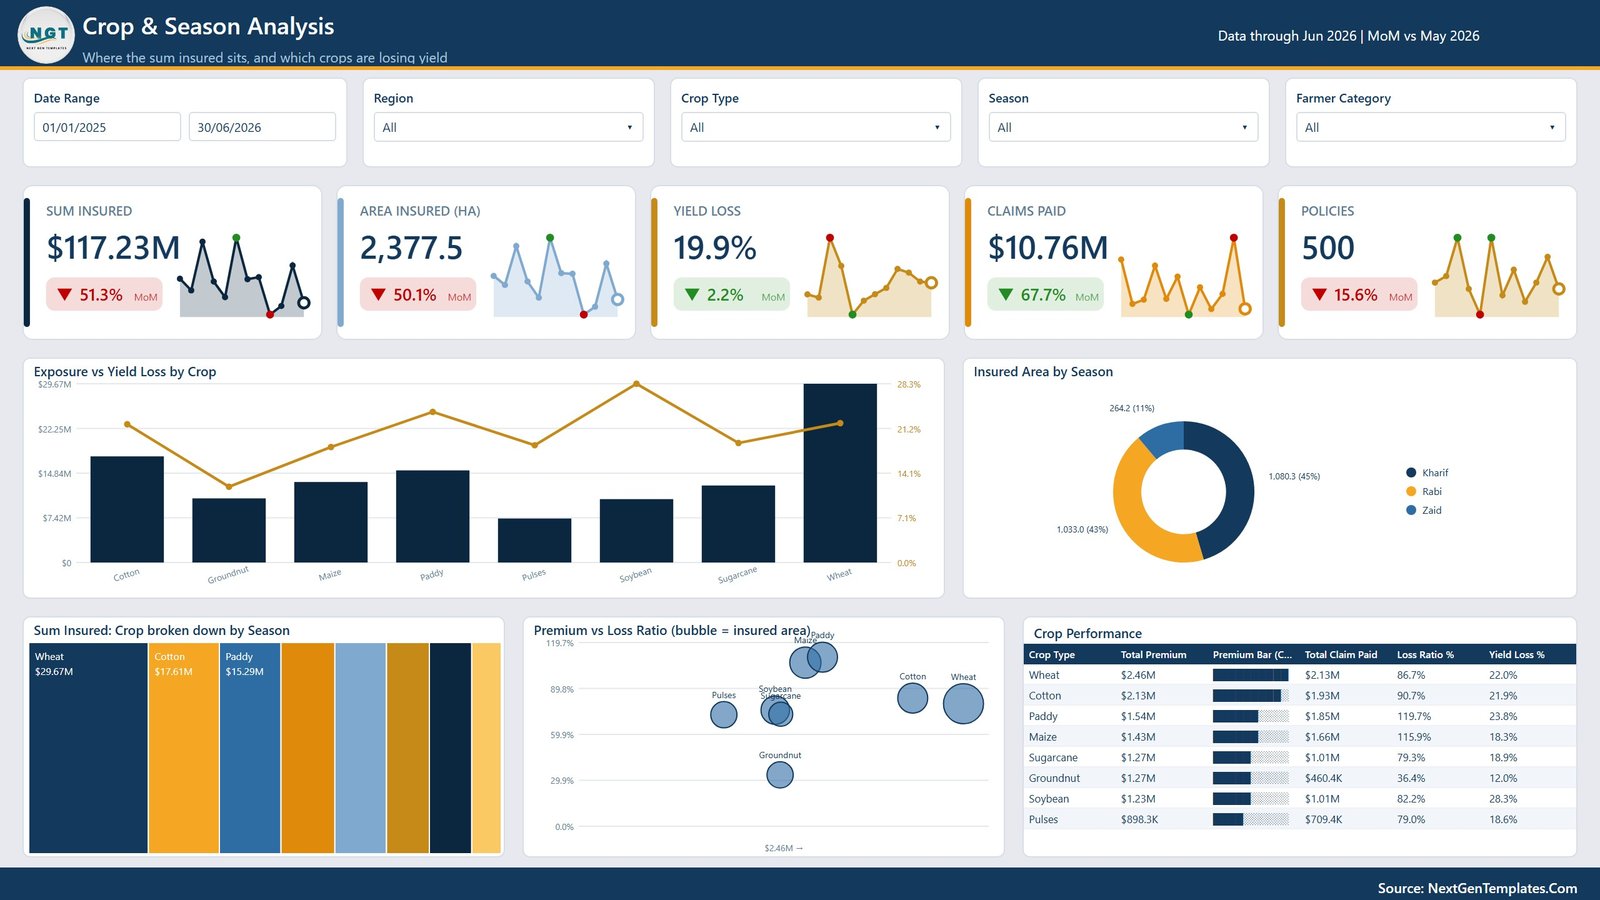Select the Kharif legend marker
This screenshot has width=1600, height=900.
click(x=1411, y=473)
